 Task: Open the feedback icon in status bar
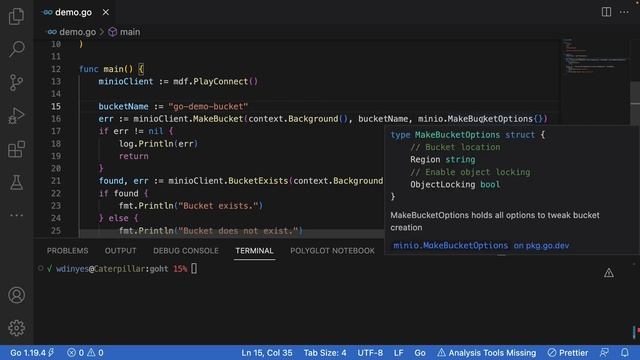pyautogui.click(x=604, y=353)
